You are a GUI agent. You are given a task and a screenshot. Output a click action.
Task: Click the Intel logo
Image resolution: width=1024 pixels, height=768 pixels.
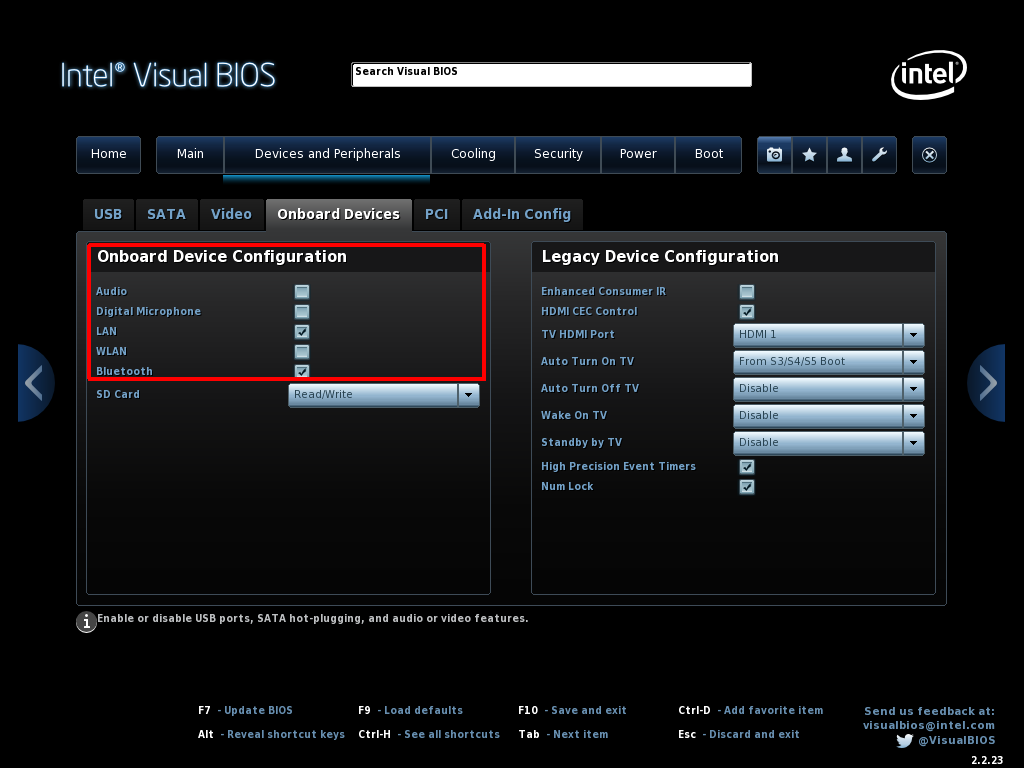coord(929,74)
